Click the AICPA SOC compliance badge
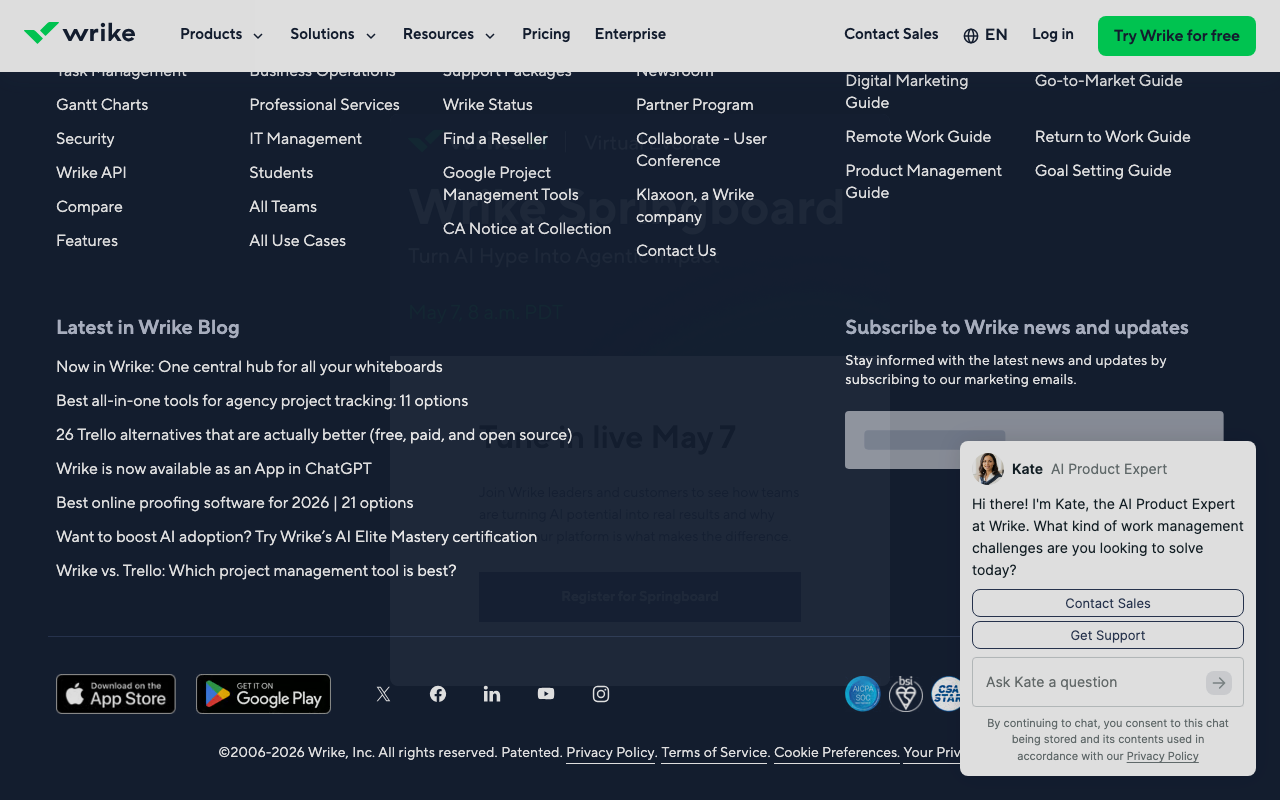Screen dimensions: 1280x800 coord(863,694)
